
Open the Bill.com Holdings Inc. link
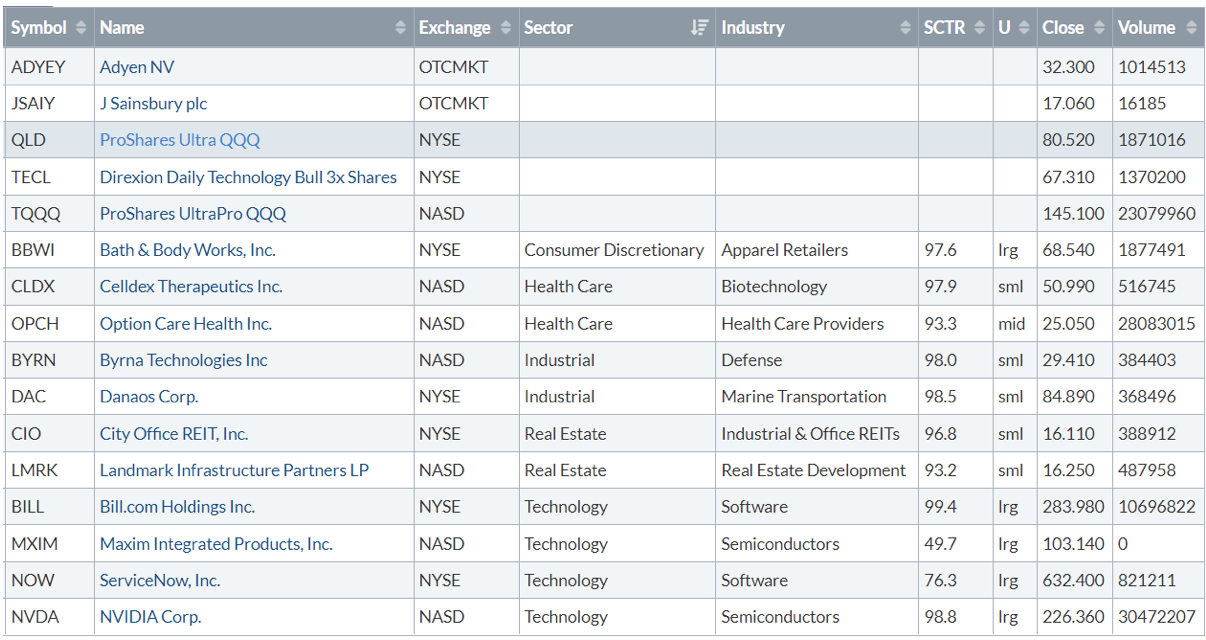(177, 507)
